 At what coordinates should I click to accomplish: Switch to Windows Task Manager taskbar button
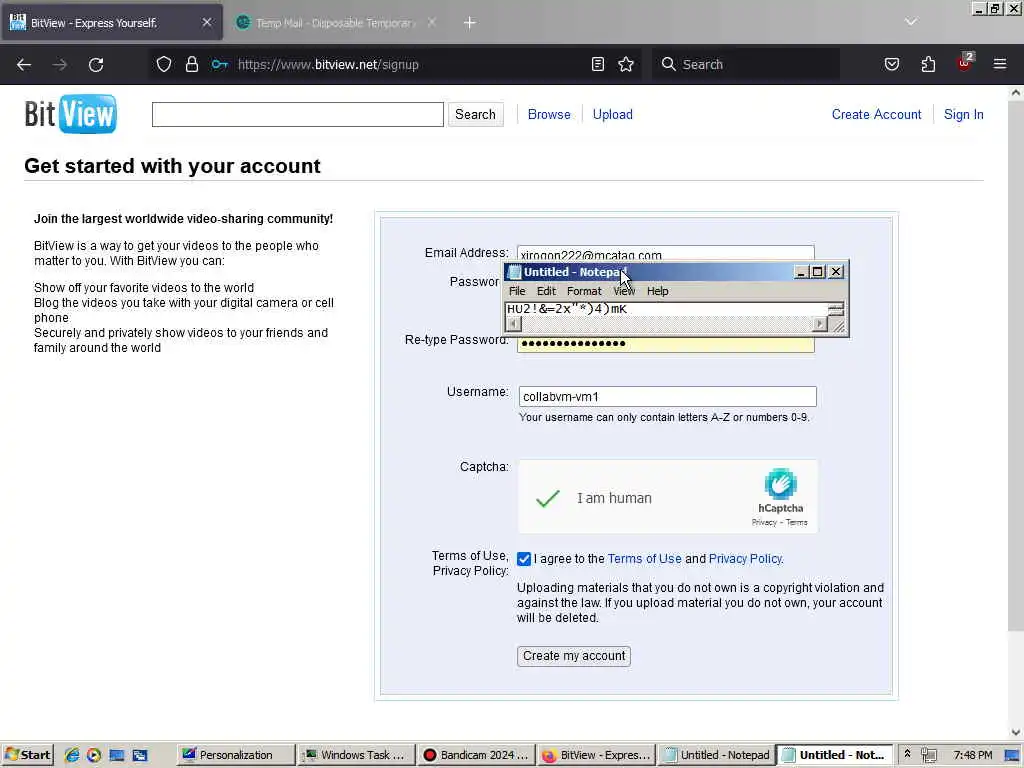pyautogui.click(x=356, y=755)
